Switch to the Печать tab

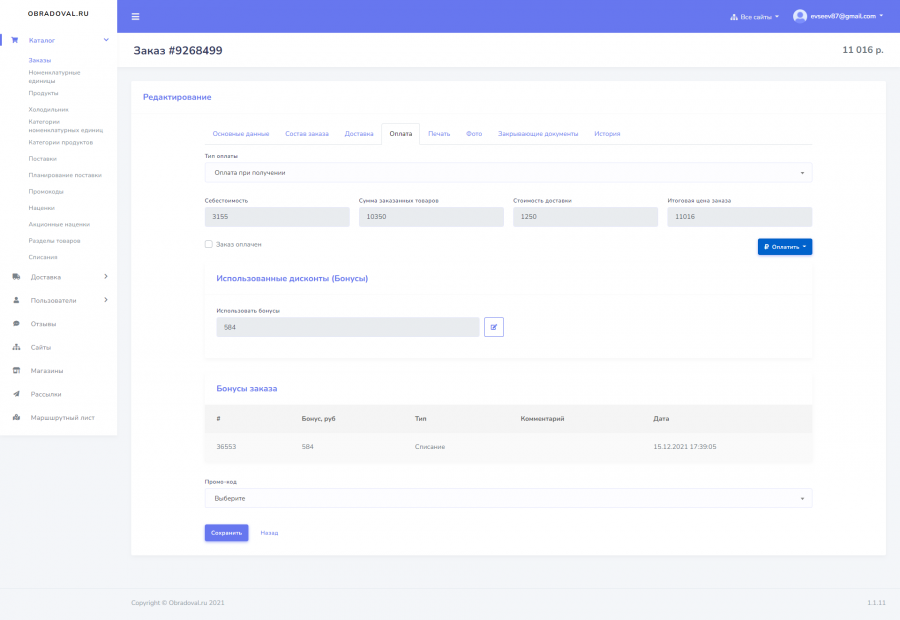439,134
